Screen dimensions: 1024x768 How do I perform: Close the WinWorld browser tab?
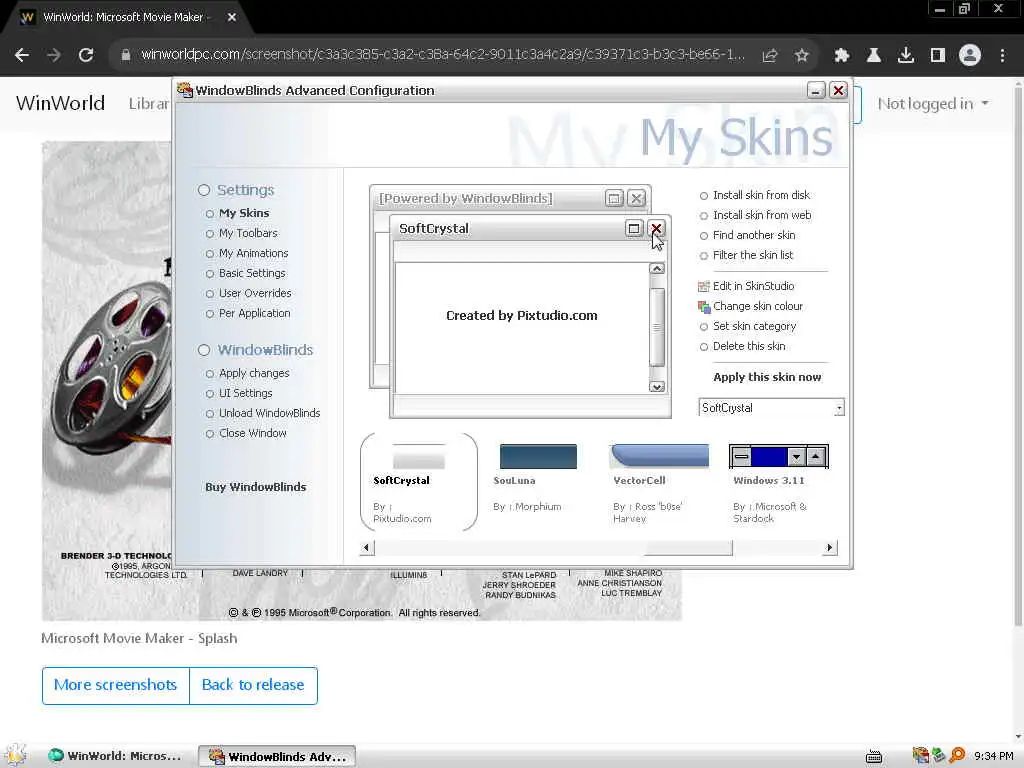(232, 18)
